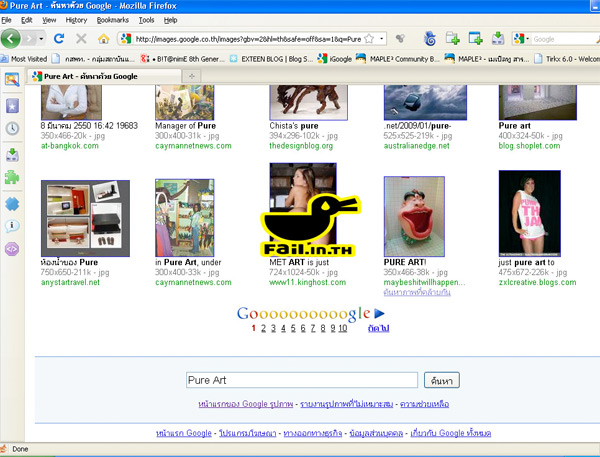
Task: Go to Home with the house icon
Action: [103, 39]
